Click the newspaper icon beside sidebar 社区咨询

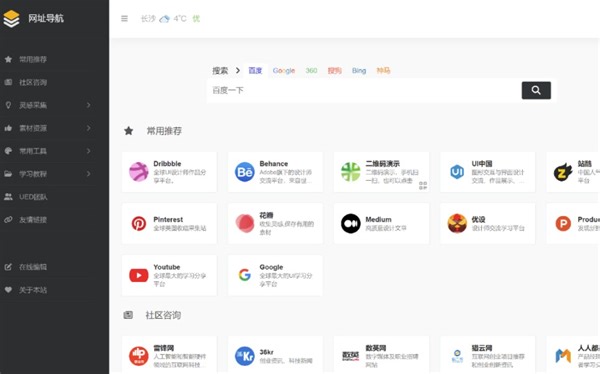(x=8, y=82)
